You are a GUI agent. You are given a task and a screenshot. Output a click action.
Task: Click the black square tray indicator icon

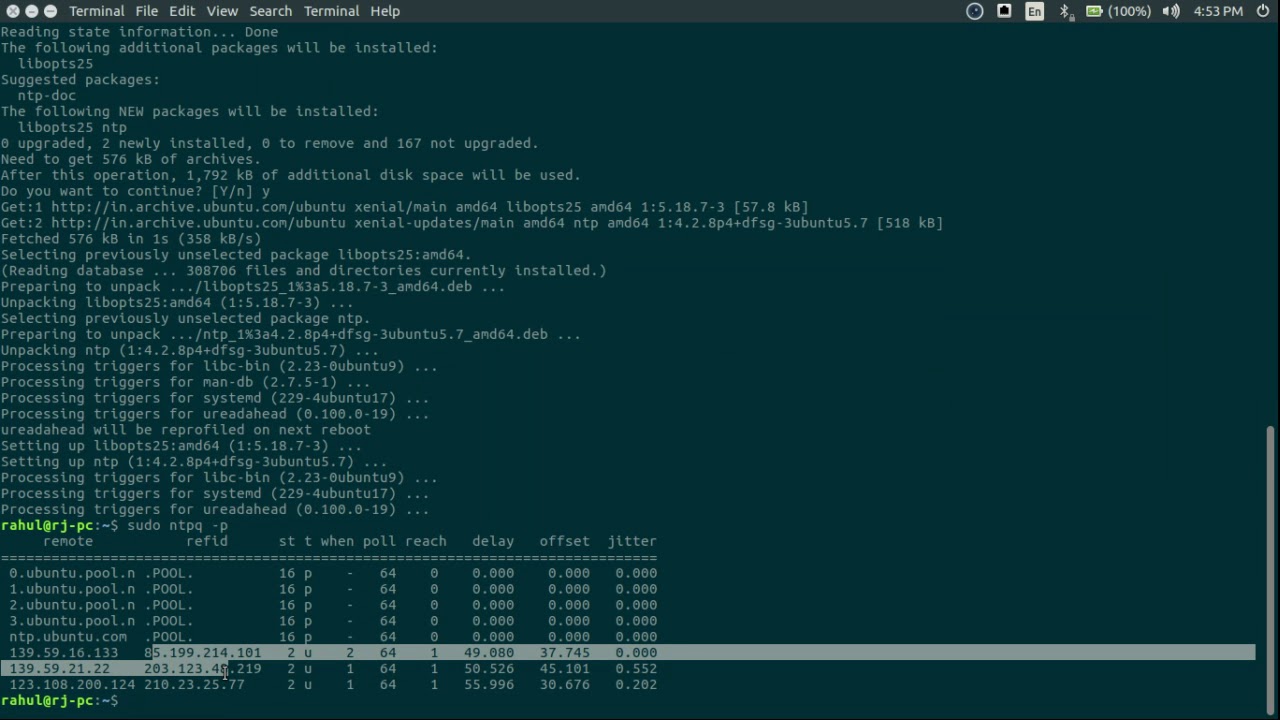tap(1004, 11)
